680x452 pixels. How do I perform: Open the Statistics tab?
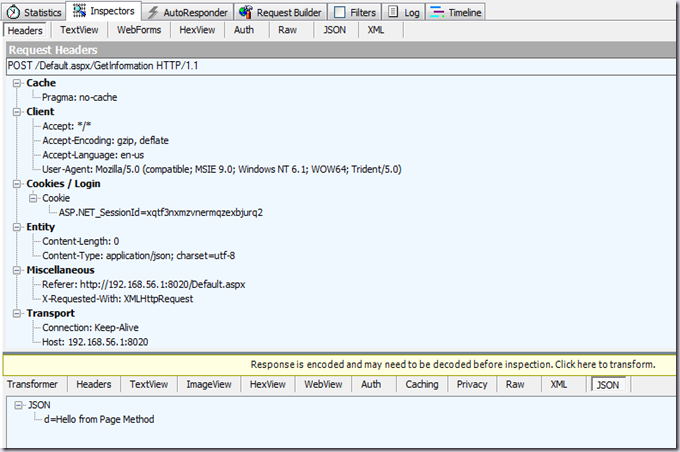tap(34, 12)
